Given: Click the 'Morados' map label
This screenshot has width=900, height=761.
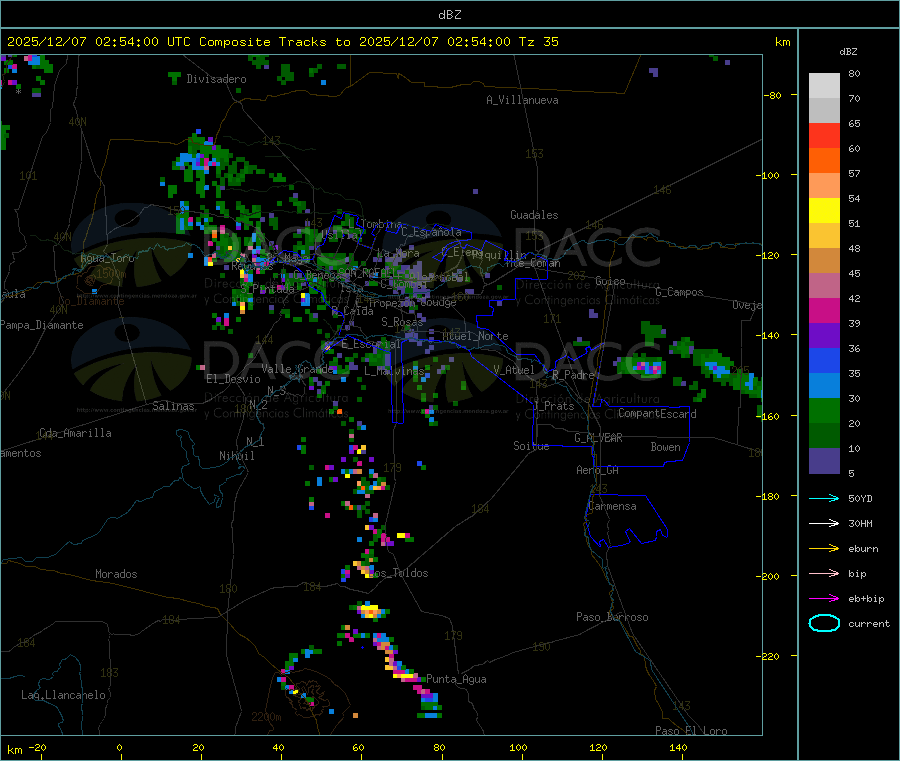Looking at the screenshot, I should 116,574.
